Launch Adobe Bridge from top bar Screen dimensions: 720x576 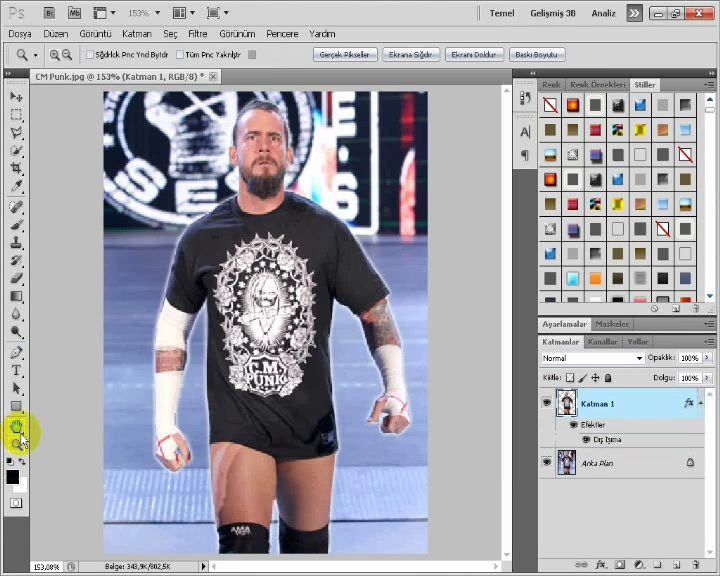click(x=50, y=13)
